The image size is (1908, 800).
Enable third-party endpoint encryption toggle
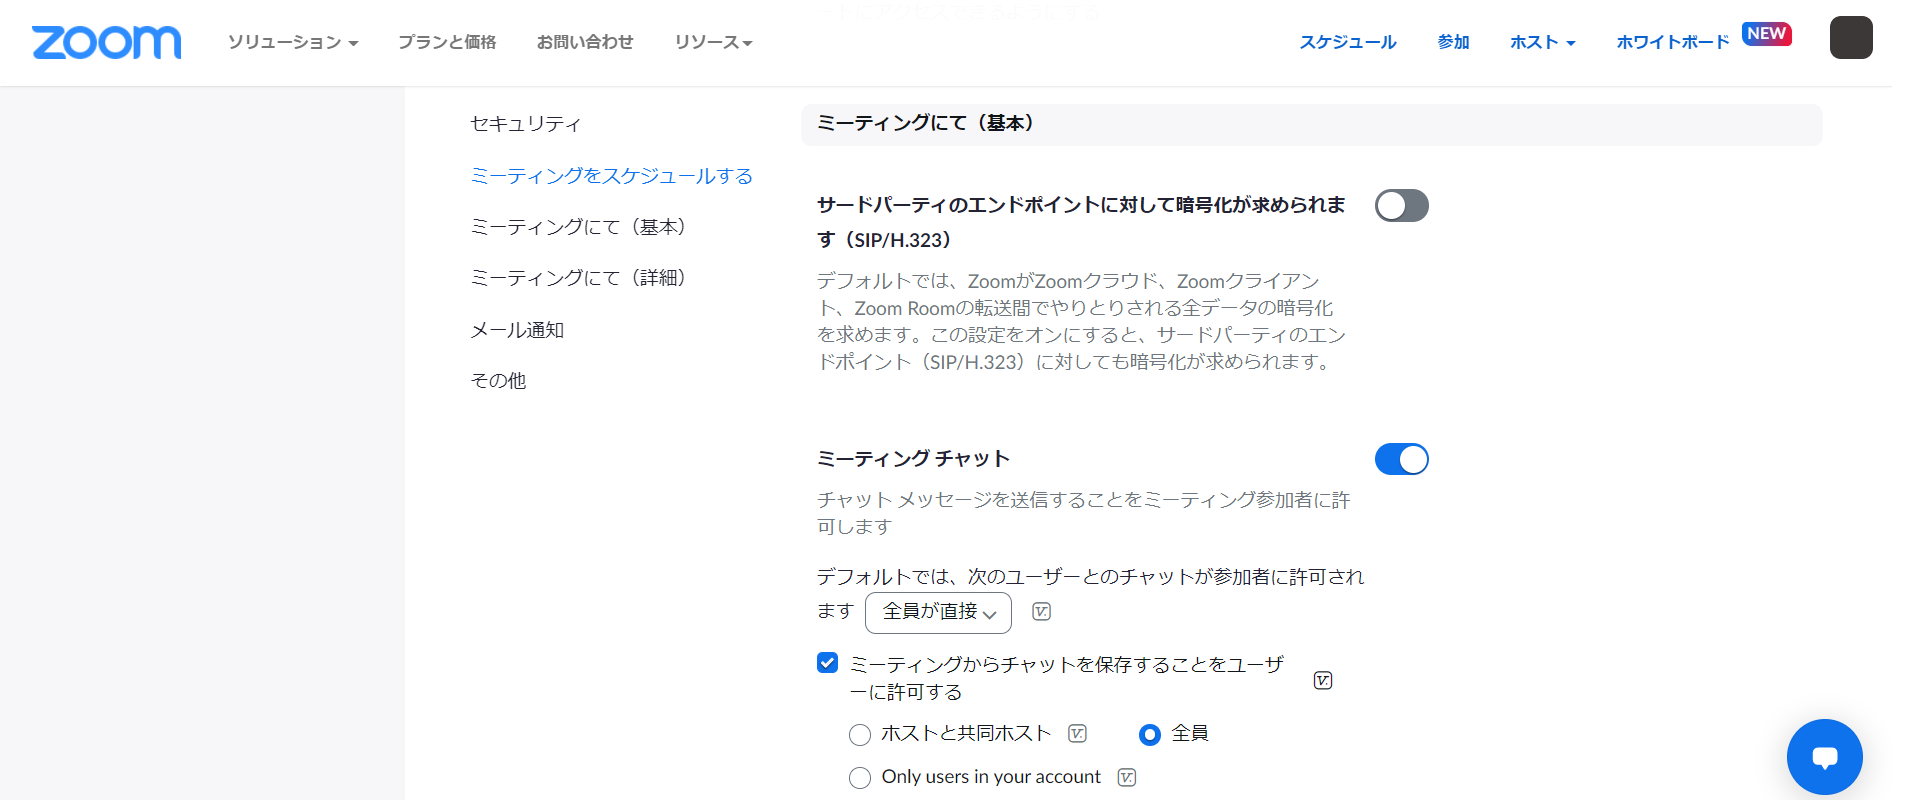tap(1401, 206)
